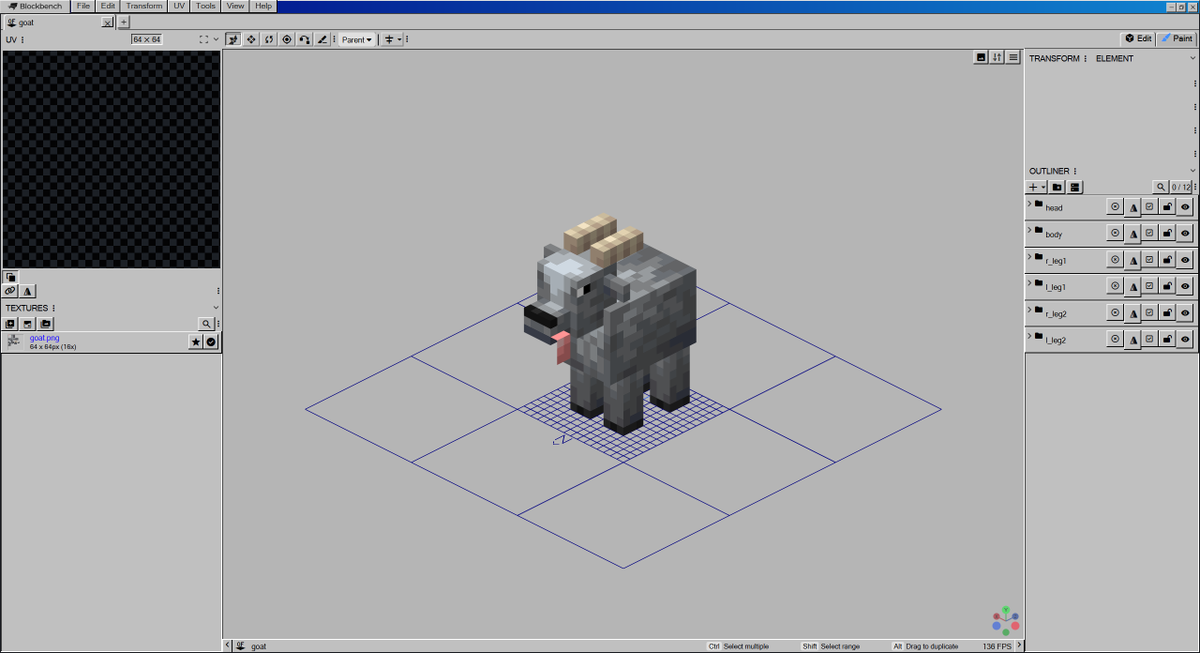Select the Vertex Snap tool in the toolbar
The image size is (1200, 653).
304,39
